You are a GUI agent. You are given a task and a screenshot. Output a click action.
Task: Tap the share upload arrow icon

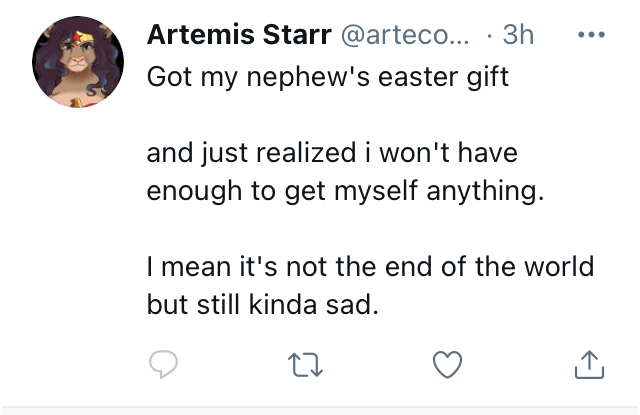tap(589, 364)
